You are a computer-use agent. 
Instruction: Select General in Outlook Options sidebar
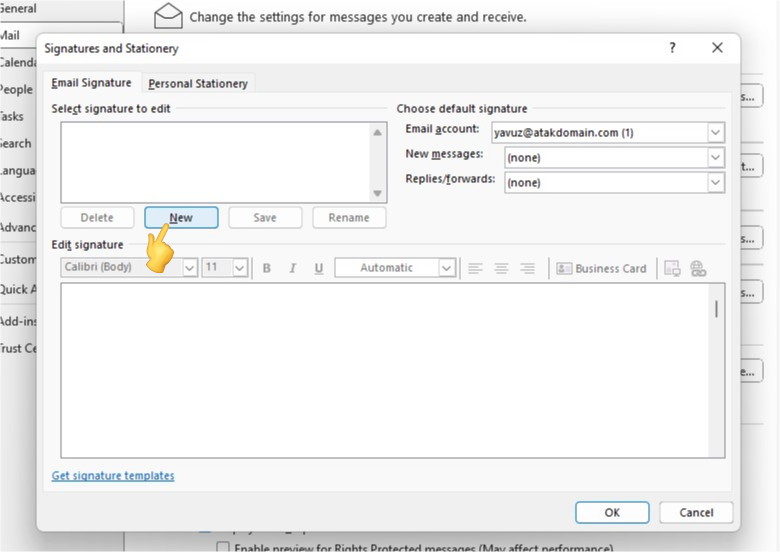click(18, 8)
